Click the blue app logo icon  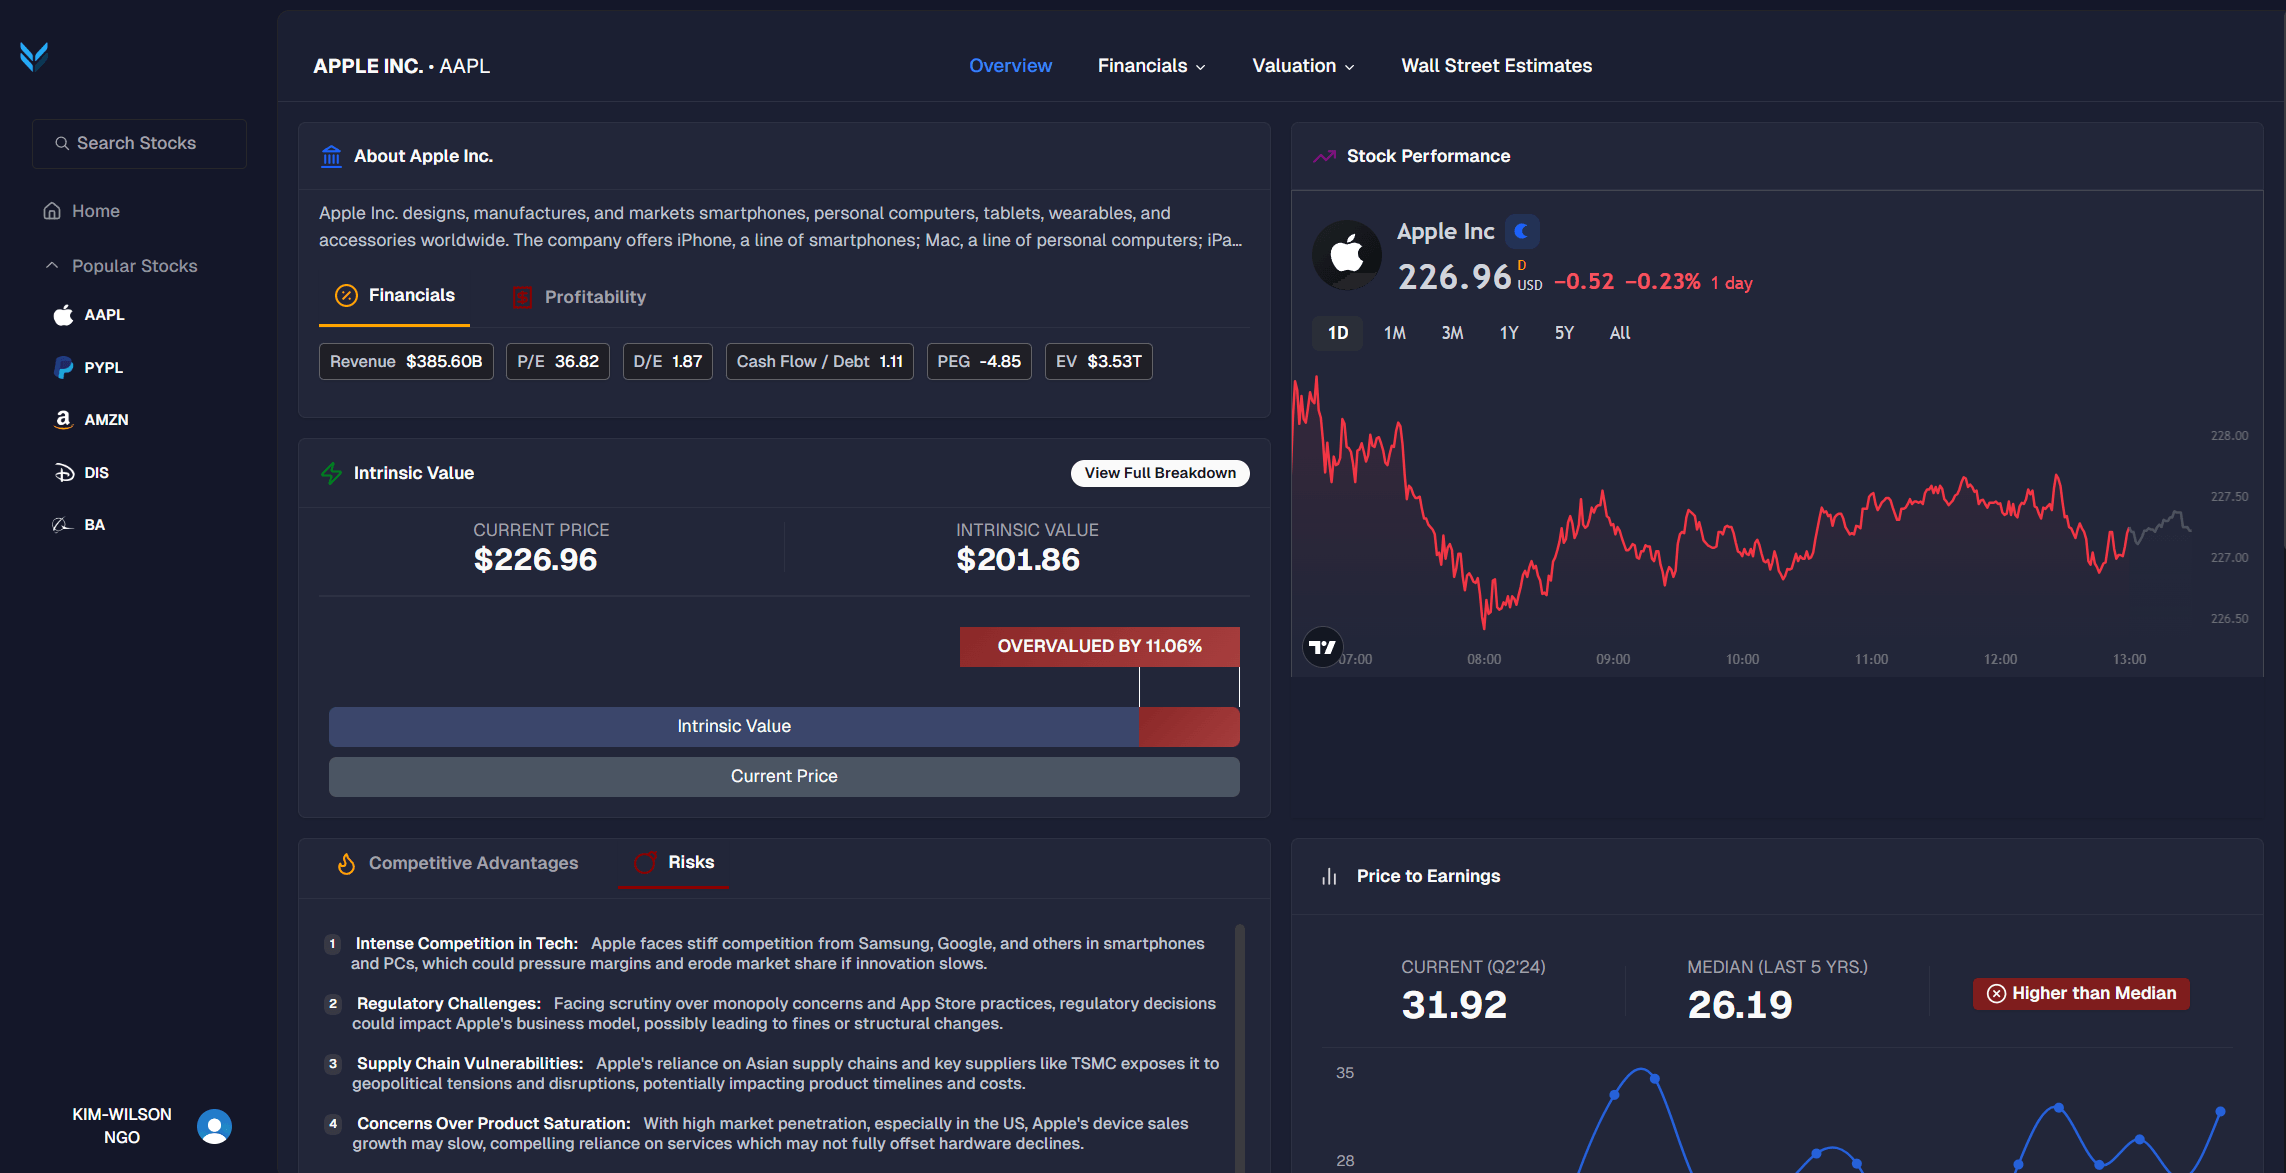(34, 57)
